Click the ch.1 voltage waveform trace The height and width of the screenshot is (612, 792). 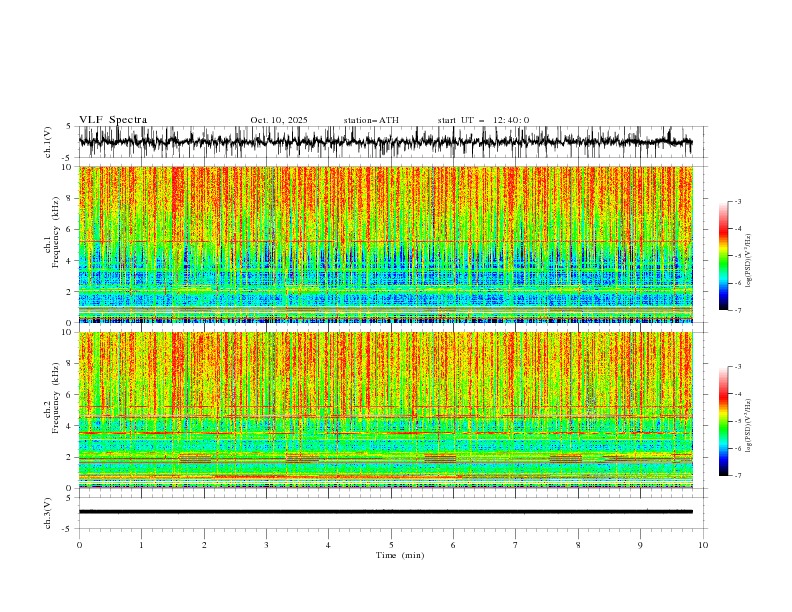pyautogui.click(x=385, y=142)
